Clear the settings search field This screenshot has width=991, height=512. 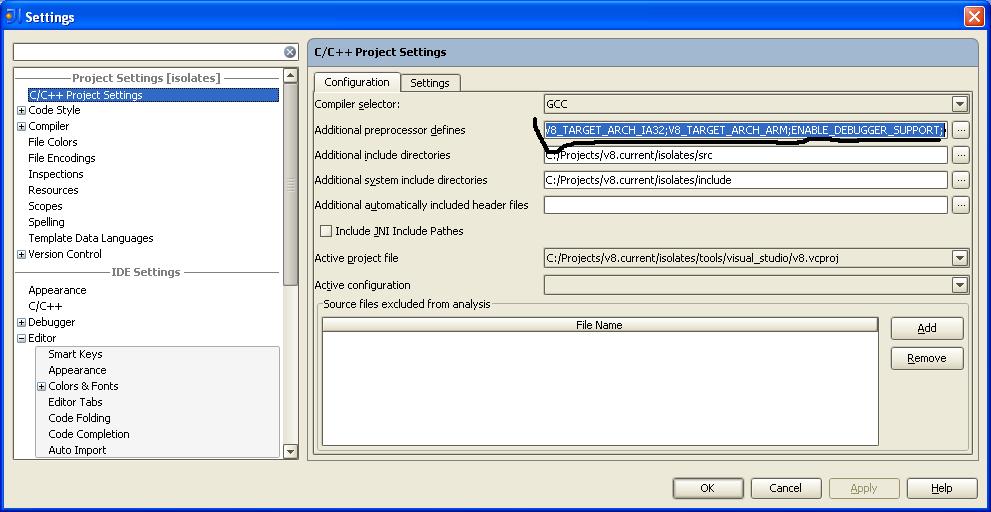click(289, 52)
